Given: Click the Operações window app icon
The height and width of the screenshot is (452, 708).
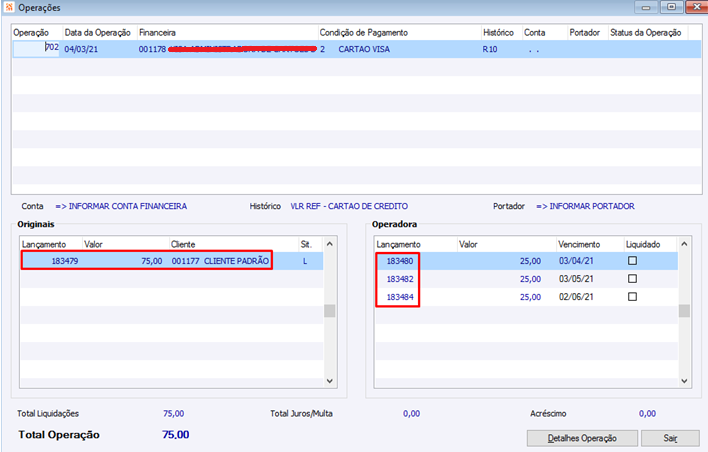Looking at the screenshot, I should pos(9,7).
